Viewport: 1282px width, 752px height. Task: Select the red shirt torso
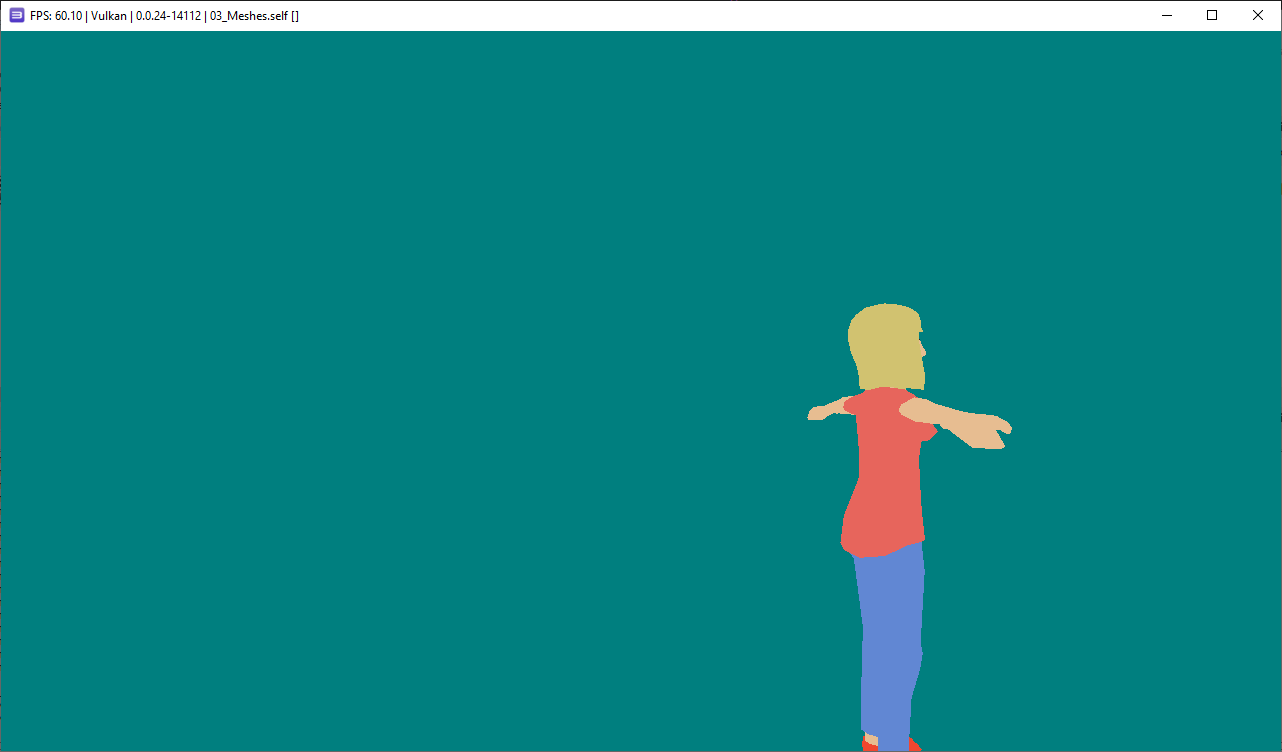[x=885, y=480]
